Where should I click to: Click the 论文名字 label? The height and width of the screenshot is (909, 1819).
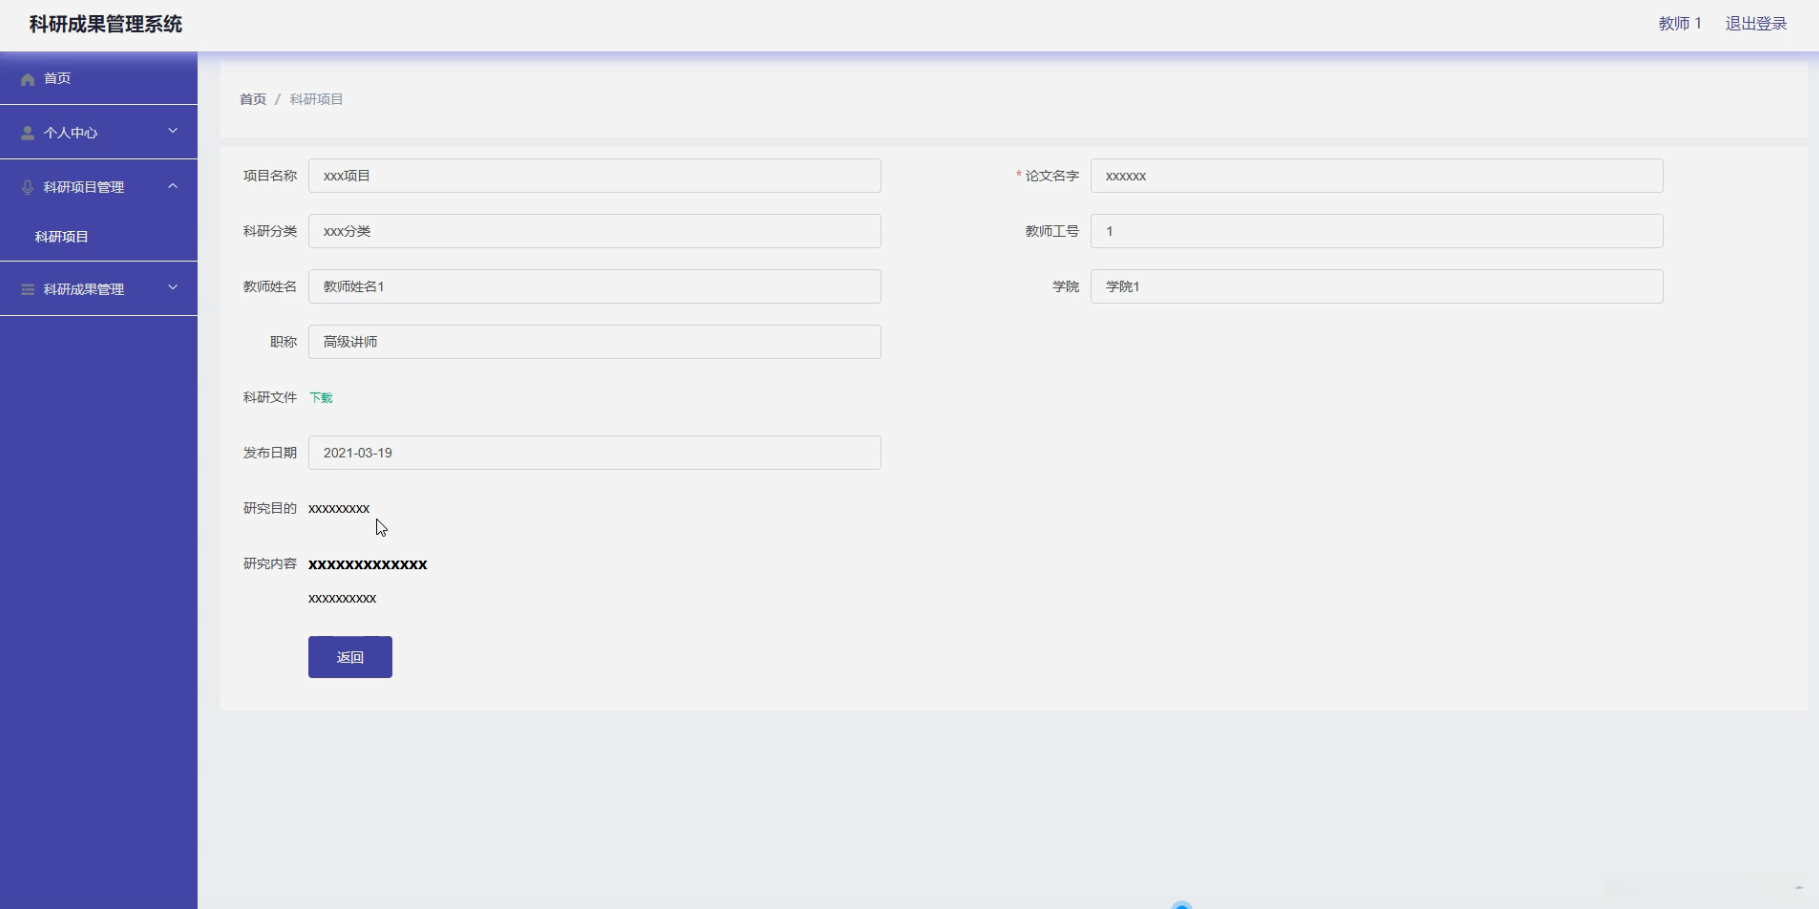pyautogui.click(x=1052, y=176)
